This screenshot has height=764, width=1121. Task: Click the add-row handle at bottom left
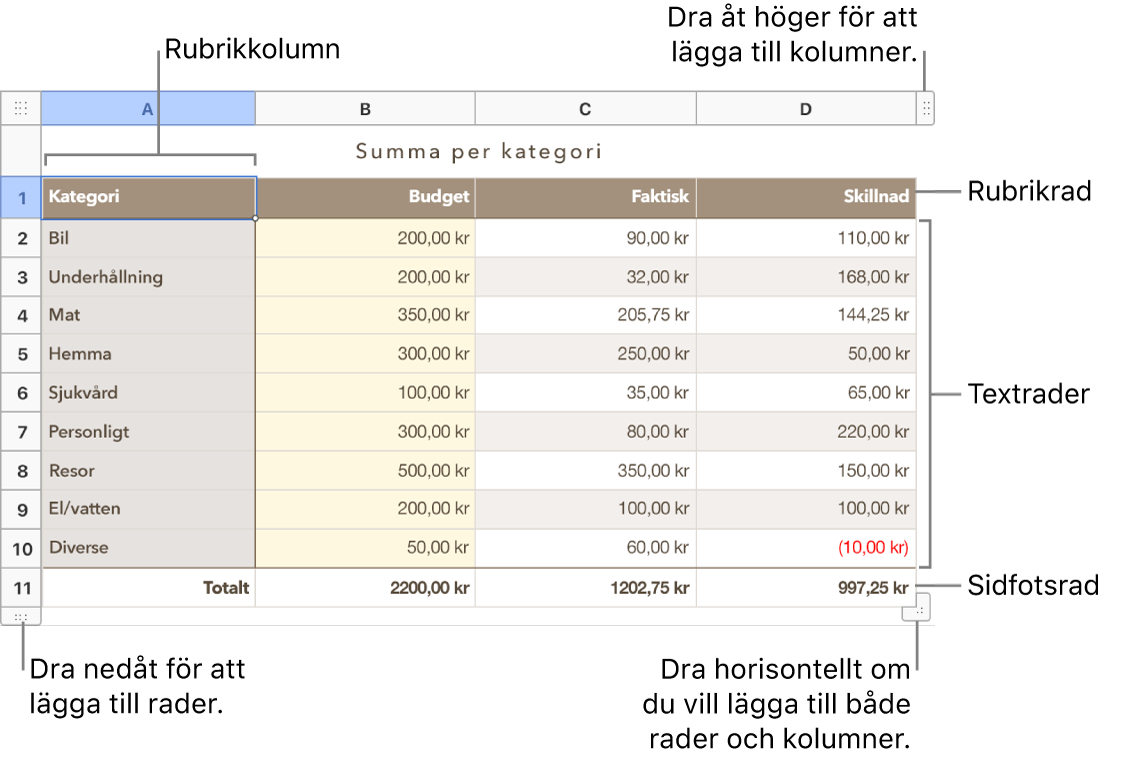[x=21, y=616]
